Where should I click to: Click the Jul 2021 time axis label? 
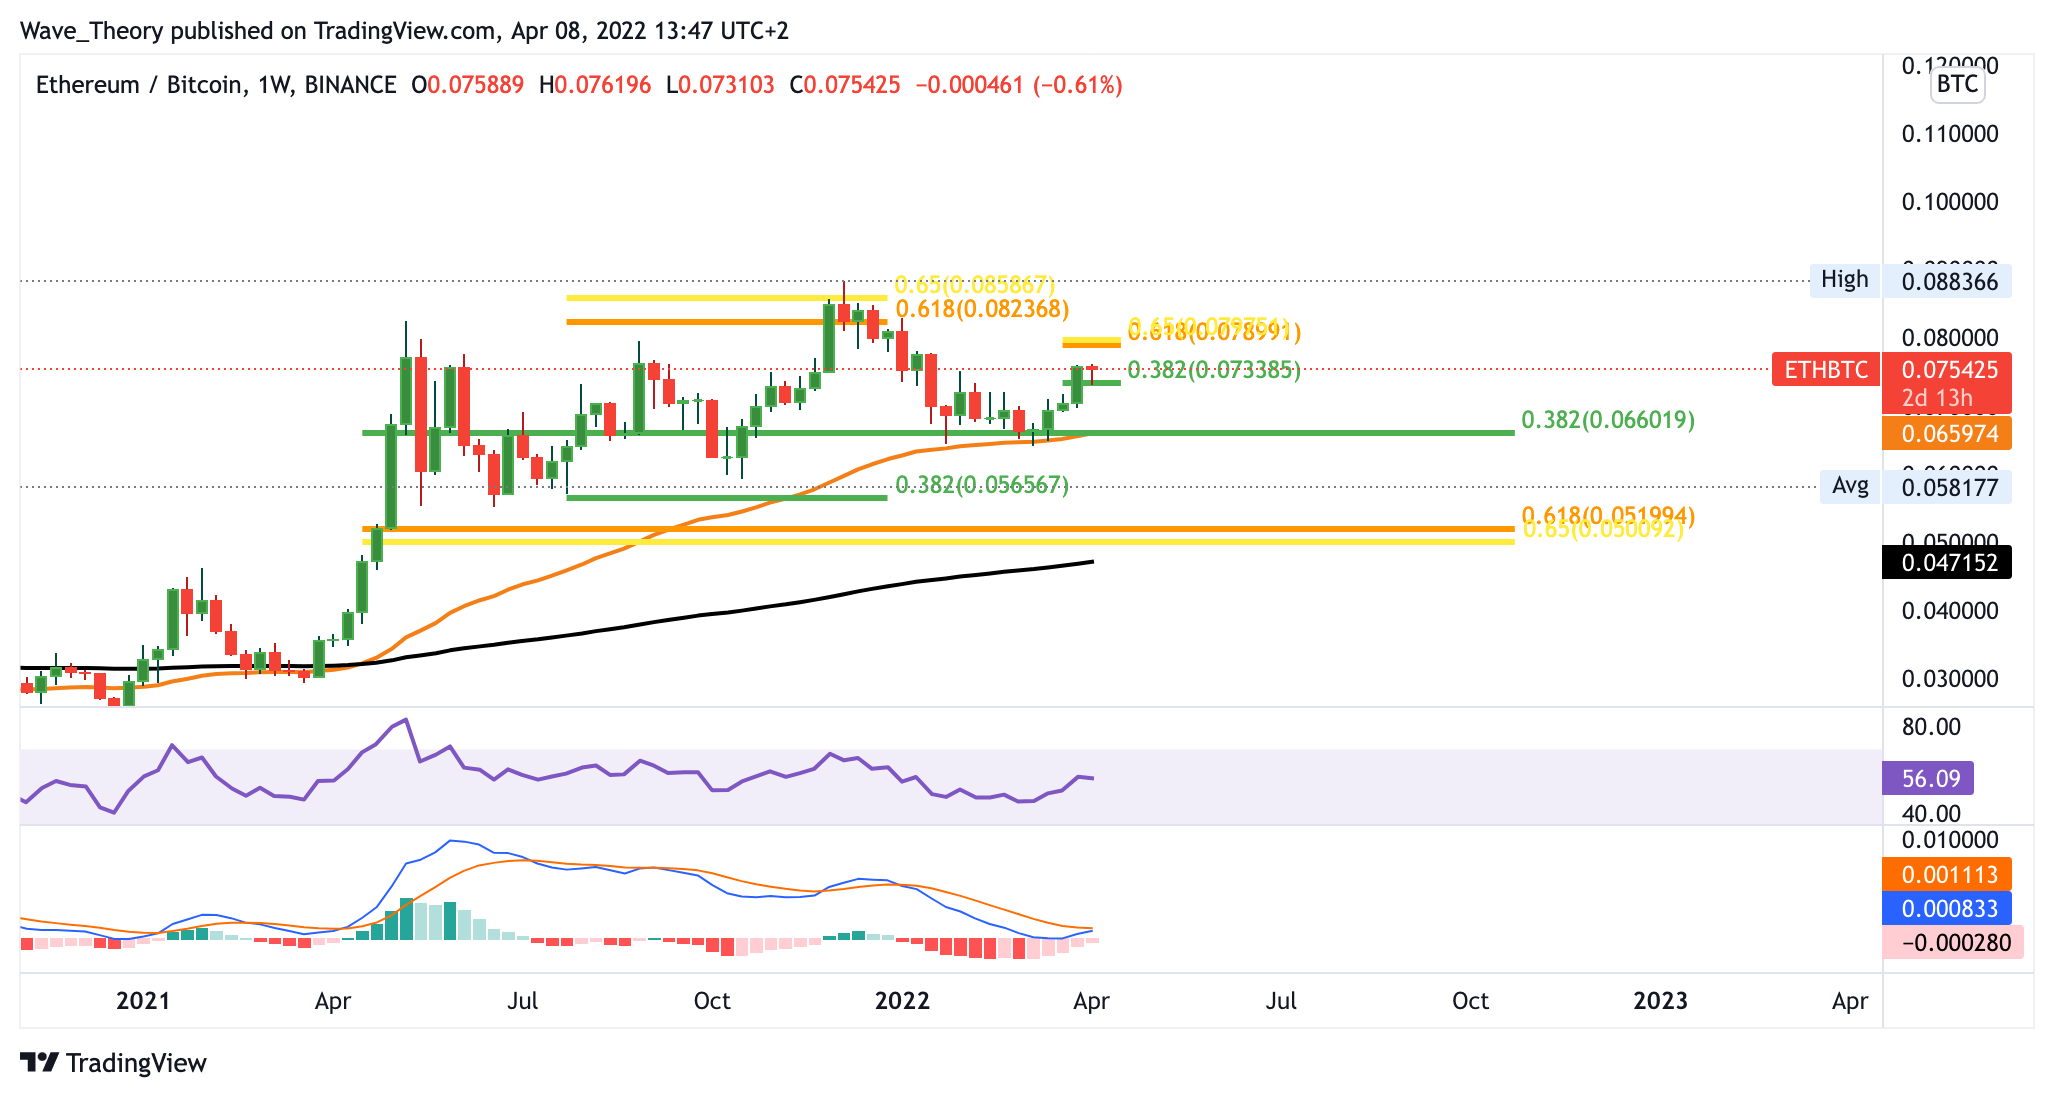522,1001
